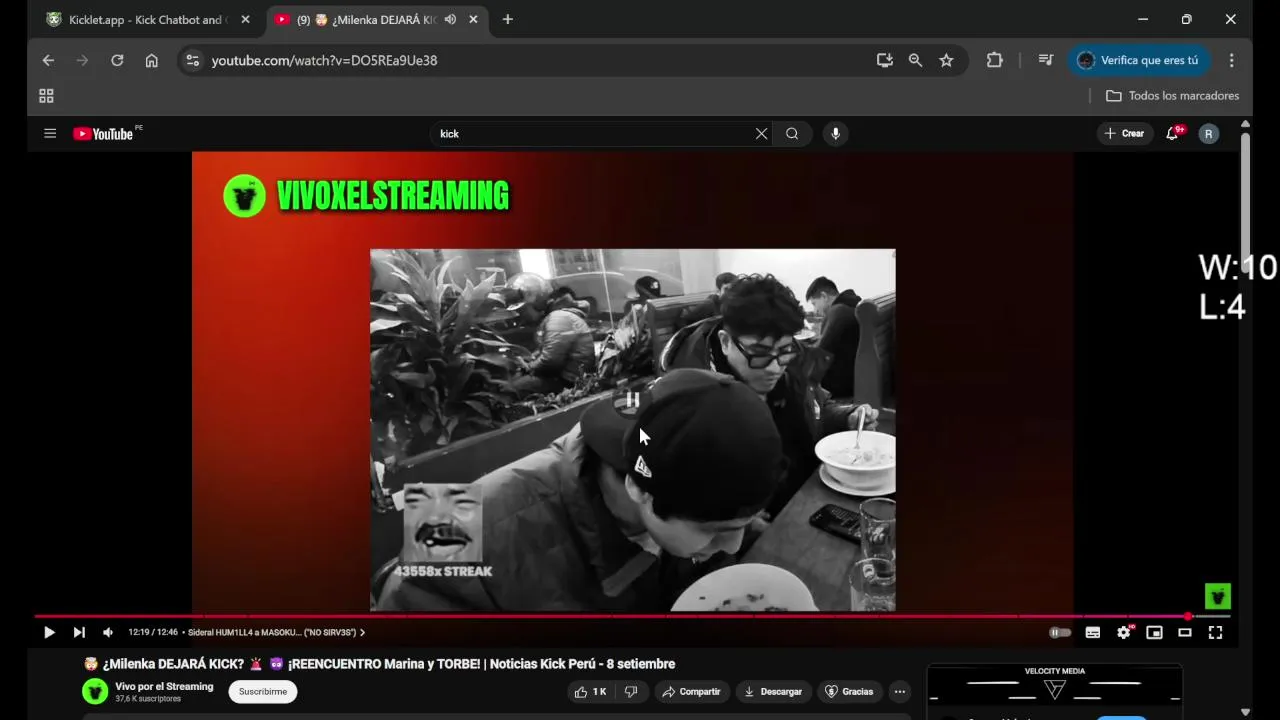Open the account avatar 'R' menu
Screen dimensions: 1280x720
1209,133
